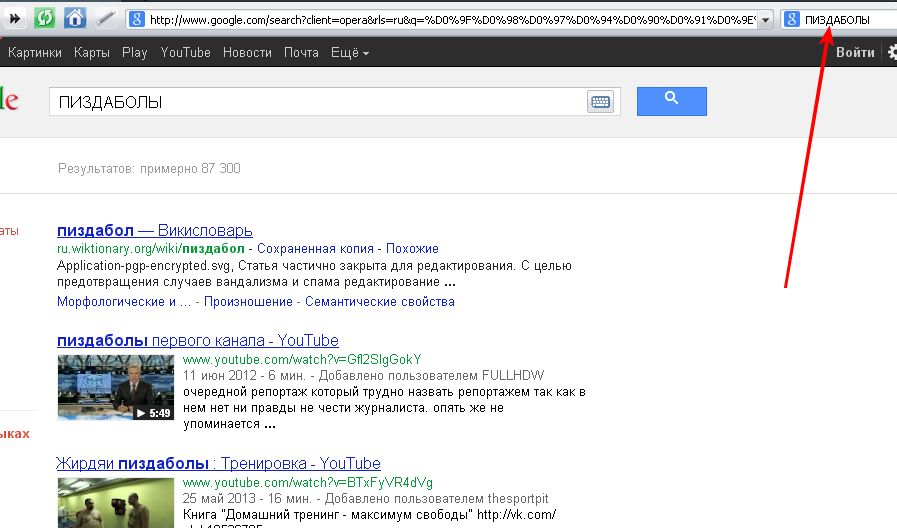Open the settings gear icon

pos(892,53)
